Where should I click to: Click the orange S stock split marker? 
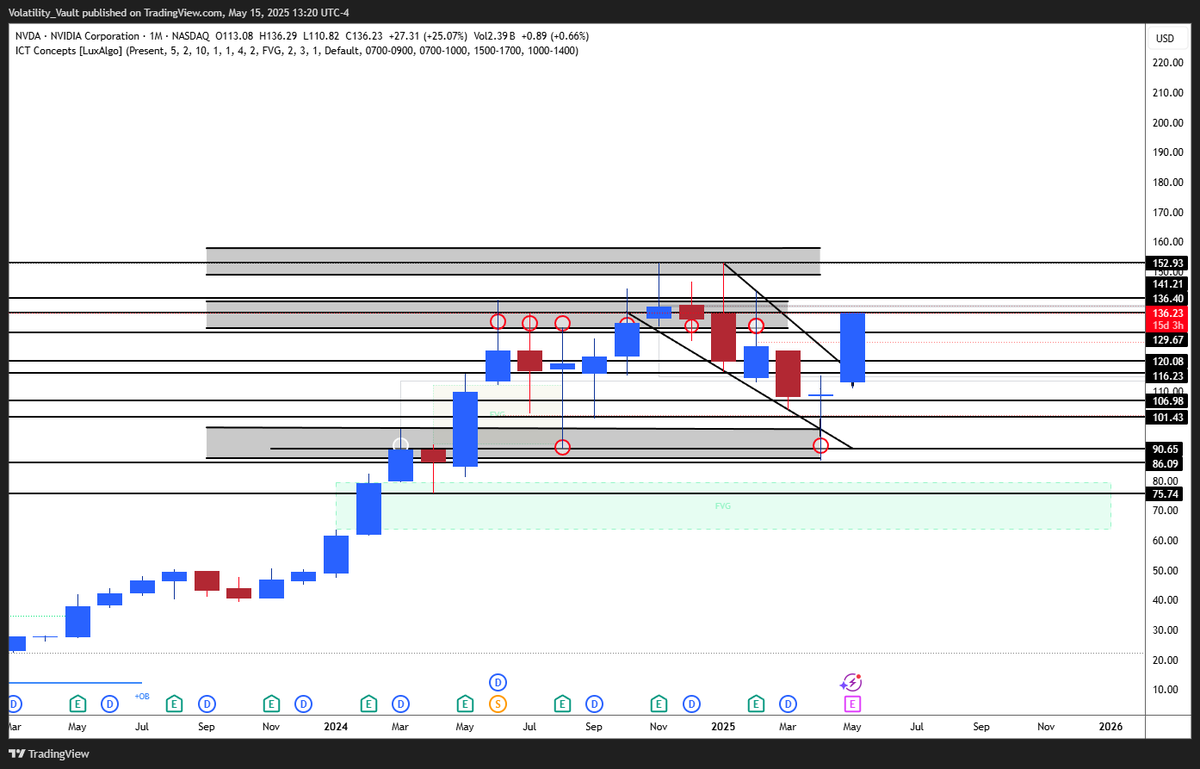497,703
